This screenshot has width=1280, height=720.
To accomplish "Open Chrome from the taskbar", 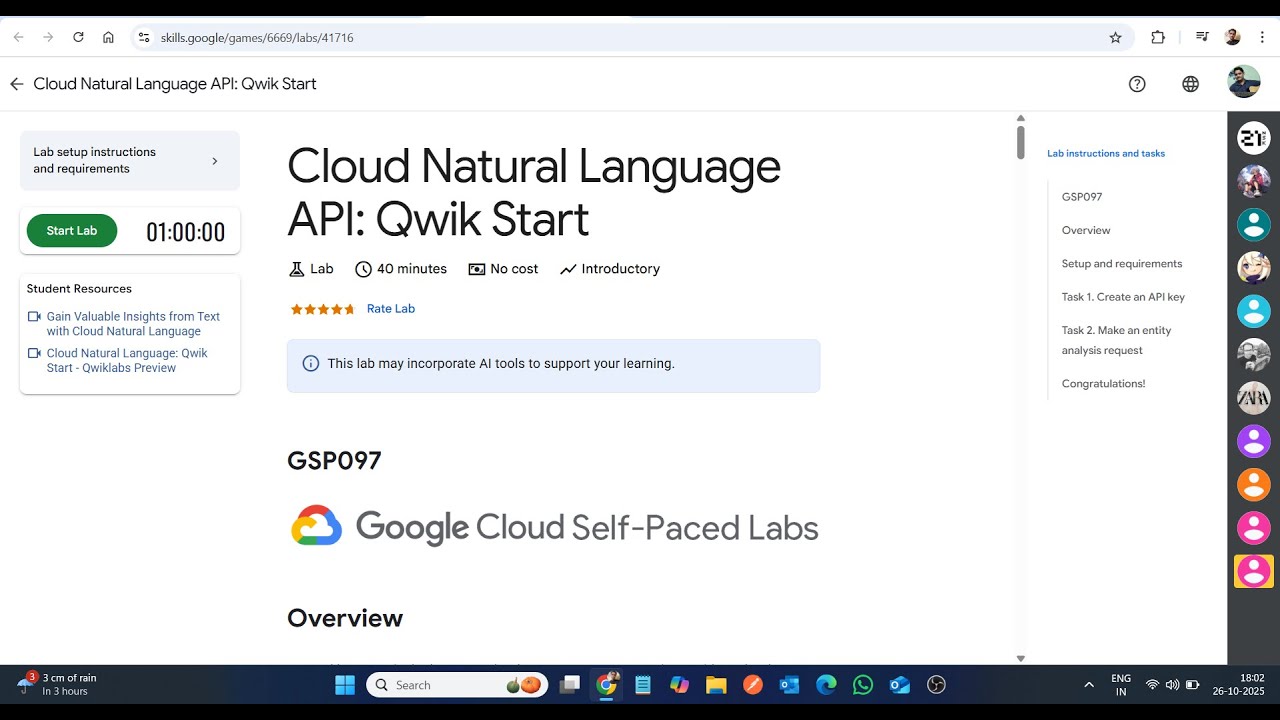I will click(606, 685).
